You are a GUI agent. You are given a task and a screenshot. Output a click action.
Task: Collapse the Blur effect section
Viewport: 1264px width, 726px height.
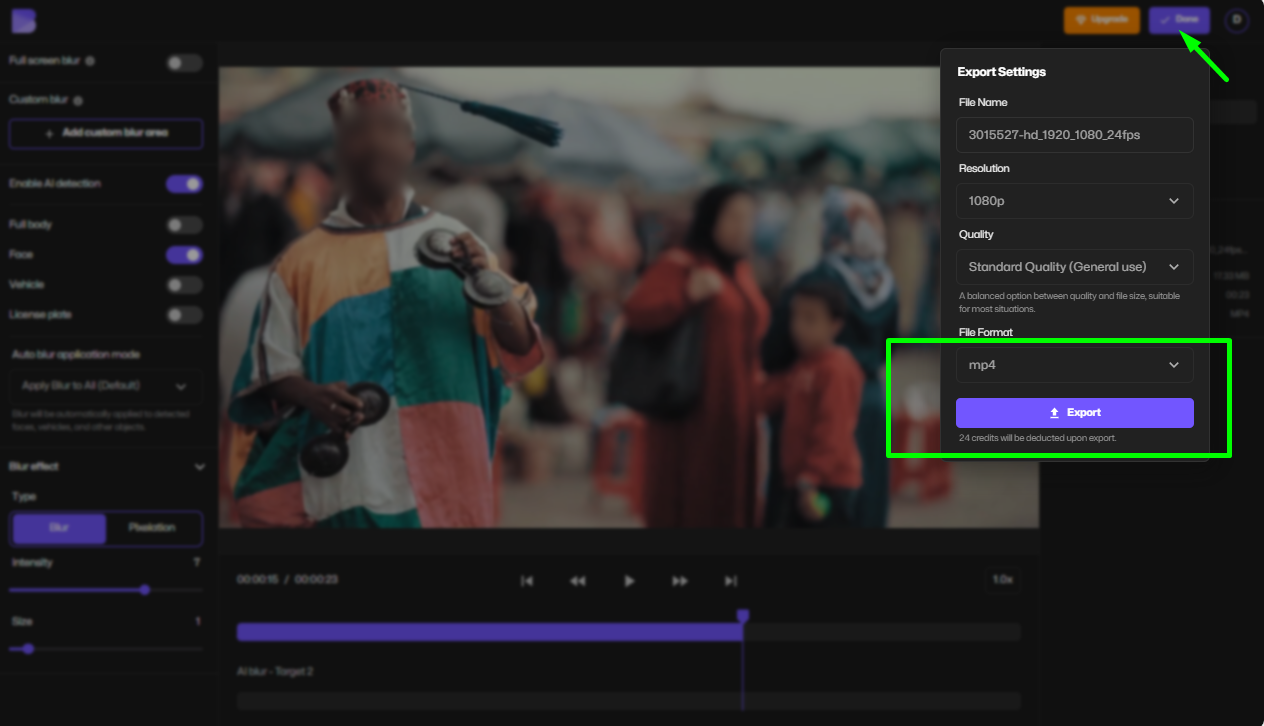(x=200, y=467)
